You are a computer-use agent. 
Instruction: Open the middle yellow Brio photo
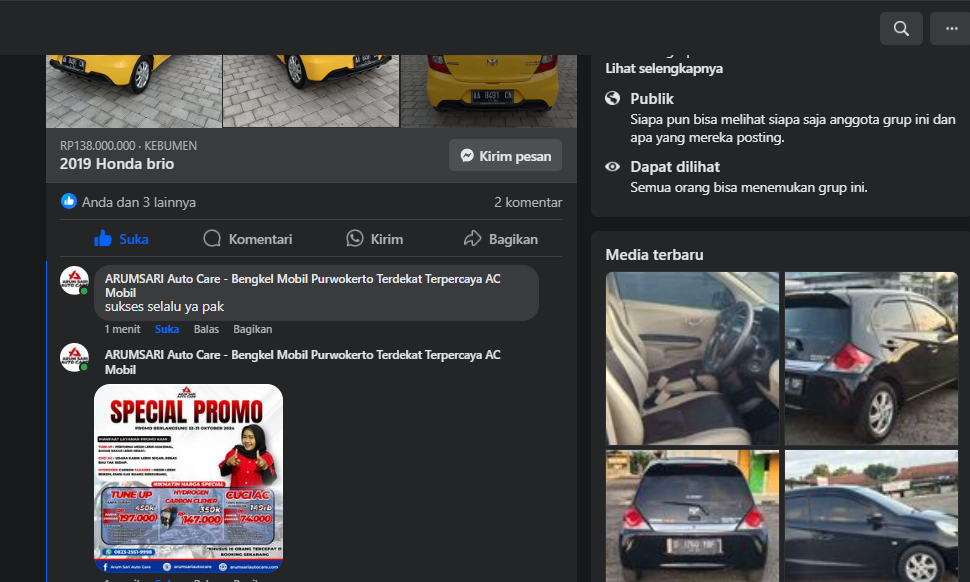311,91
